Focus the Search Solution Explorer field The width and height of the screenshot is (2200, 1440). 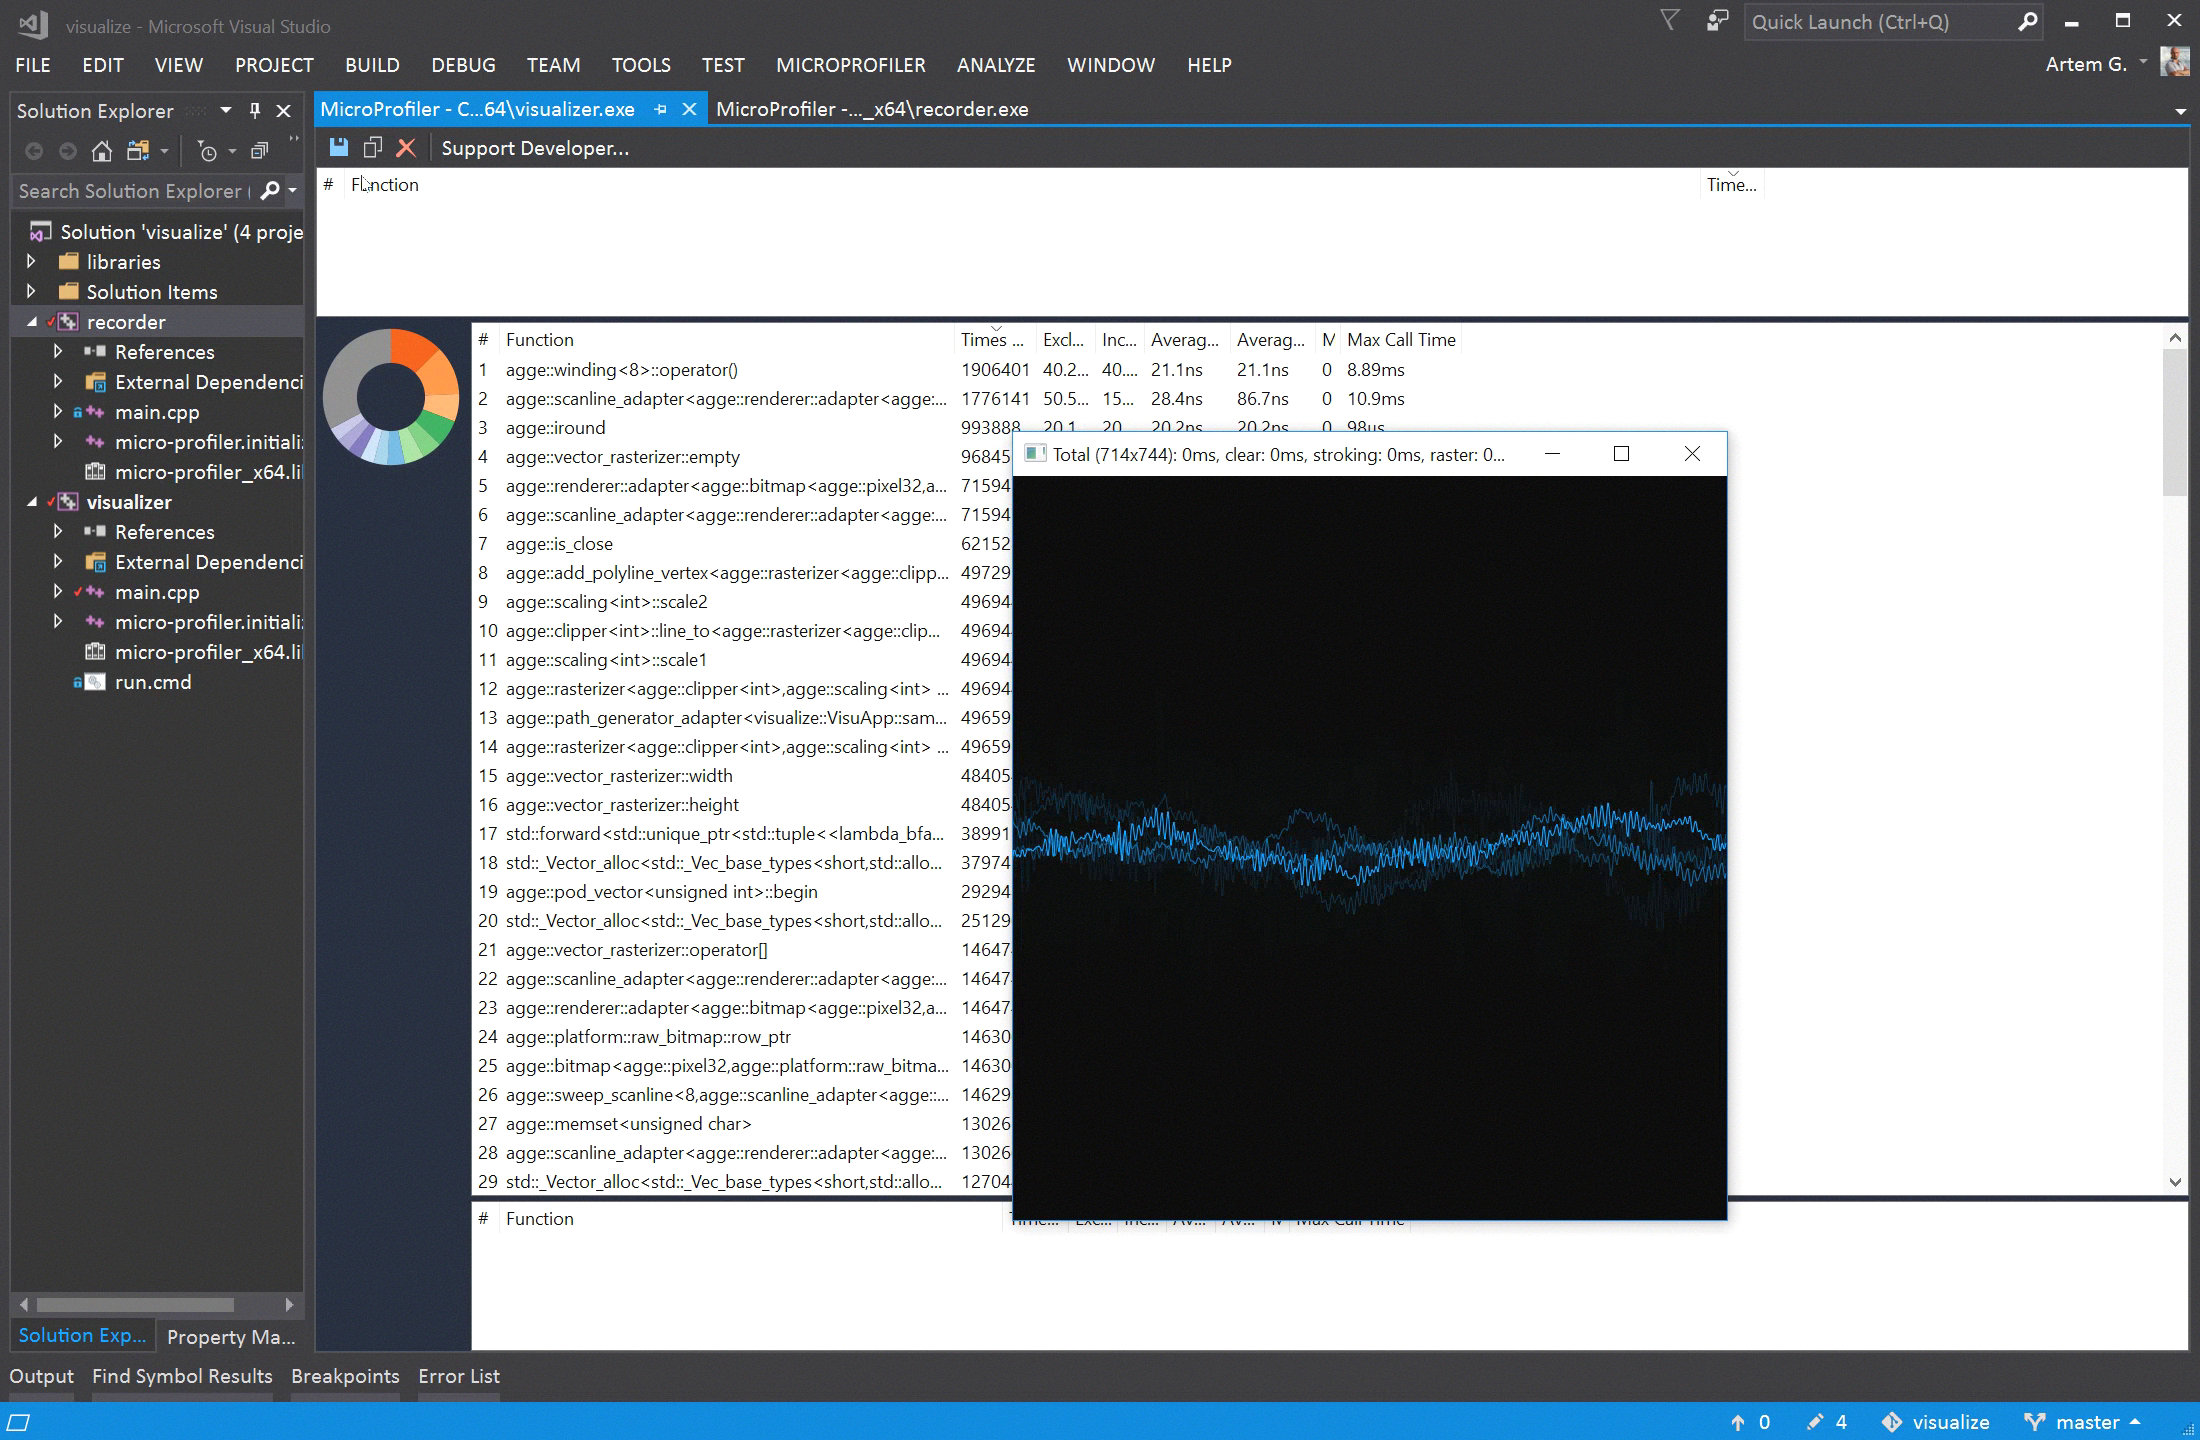coord(132,190)
